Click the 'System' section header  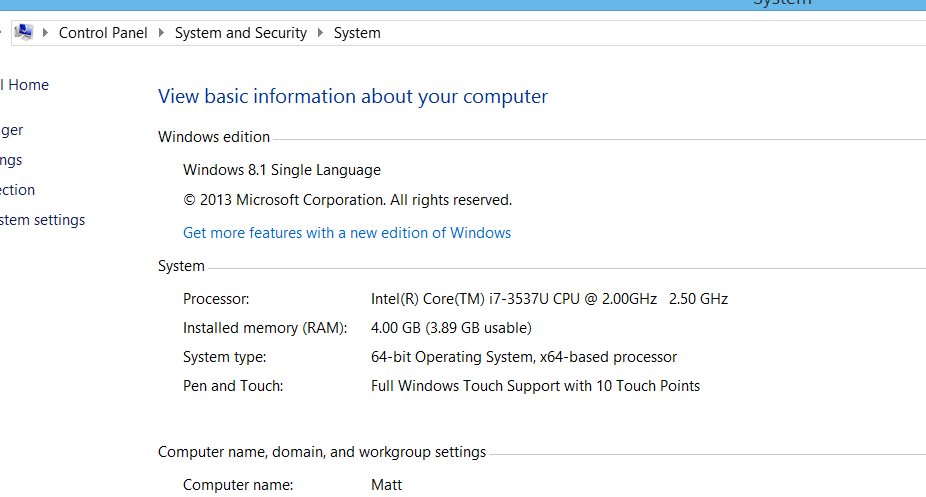181,266
